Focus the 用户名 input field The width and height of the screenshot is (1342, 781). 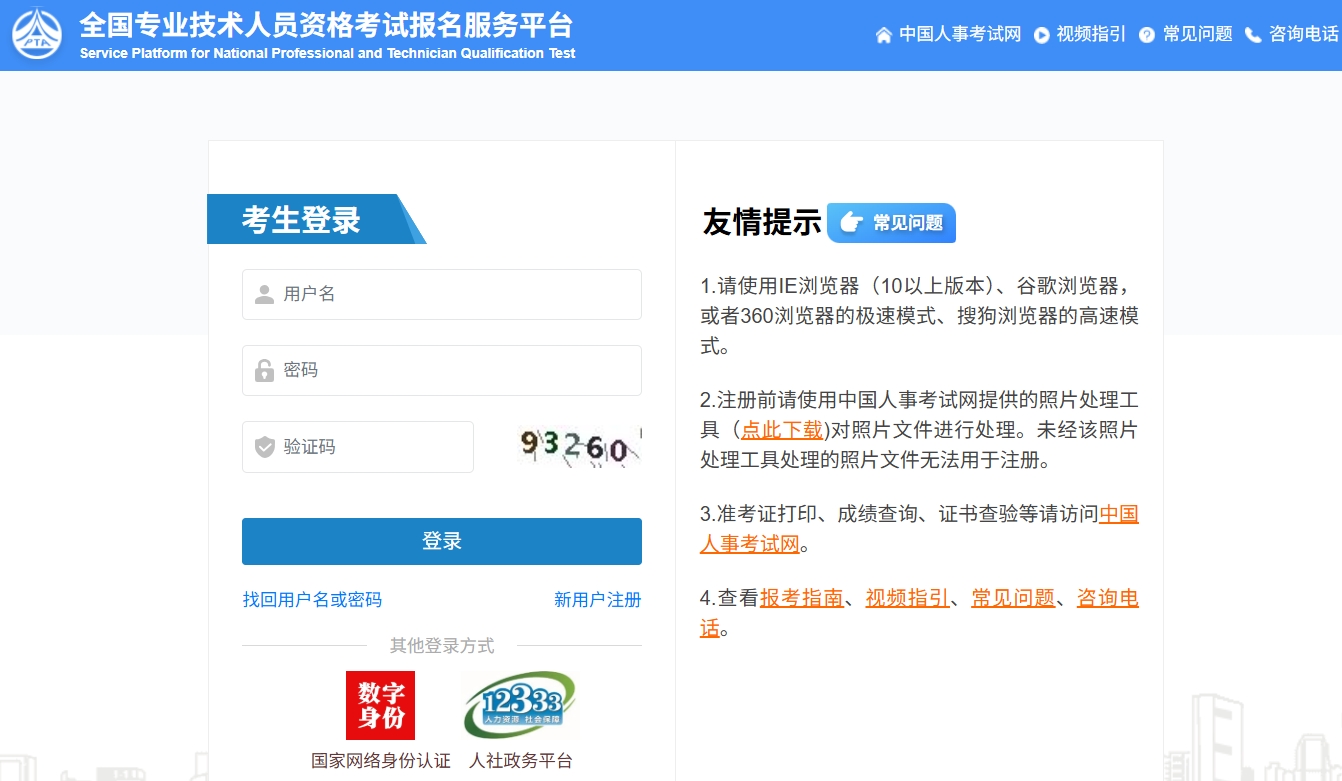[x=442, y=294]
